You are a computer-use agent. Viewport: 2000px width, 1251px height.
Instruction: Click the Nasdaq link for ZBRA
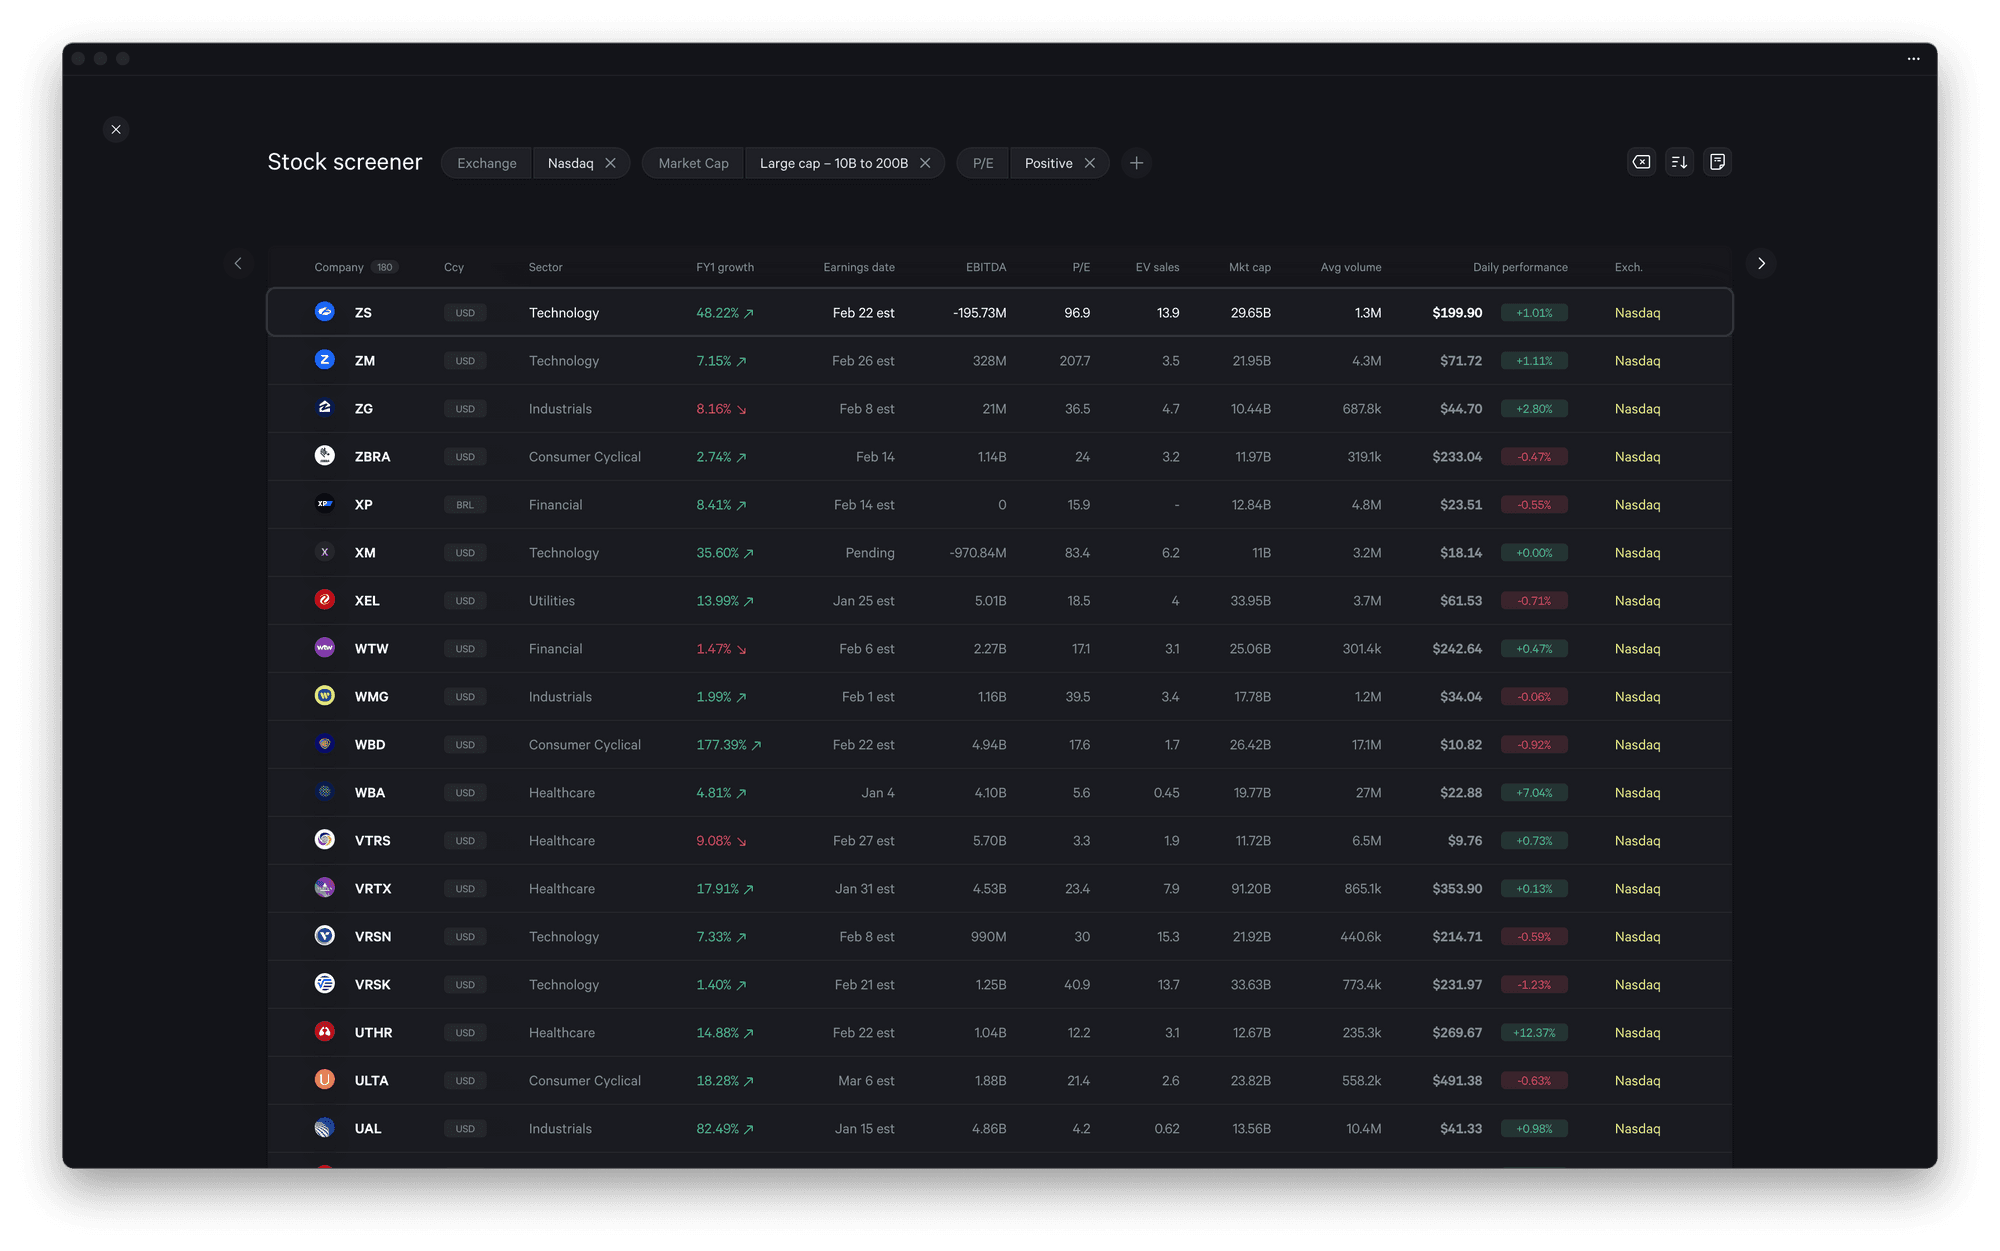pyautogui.click(x=1637, y=457)
